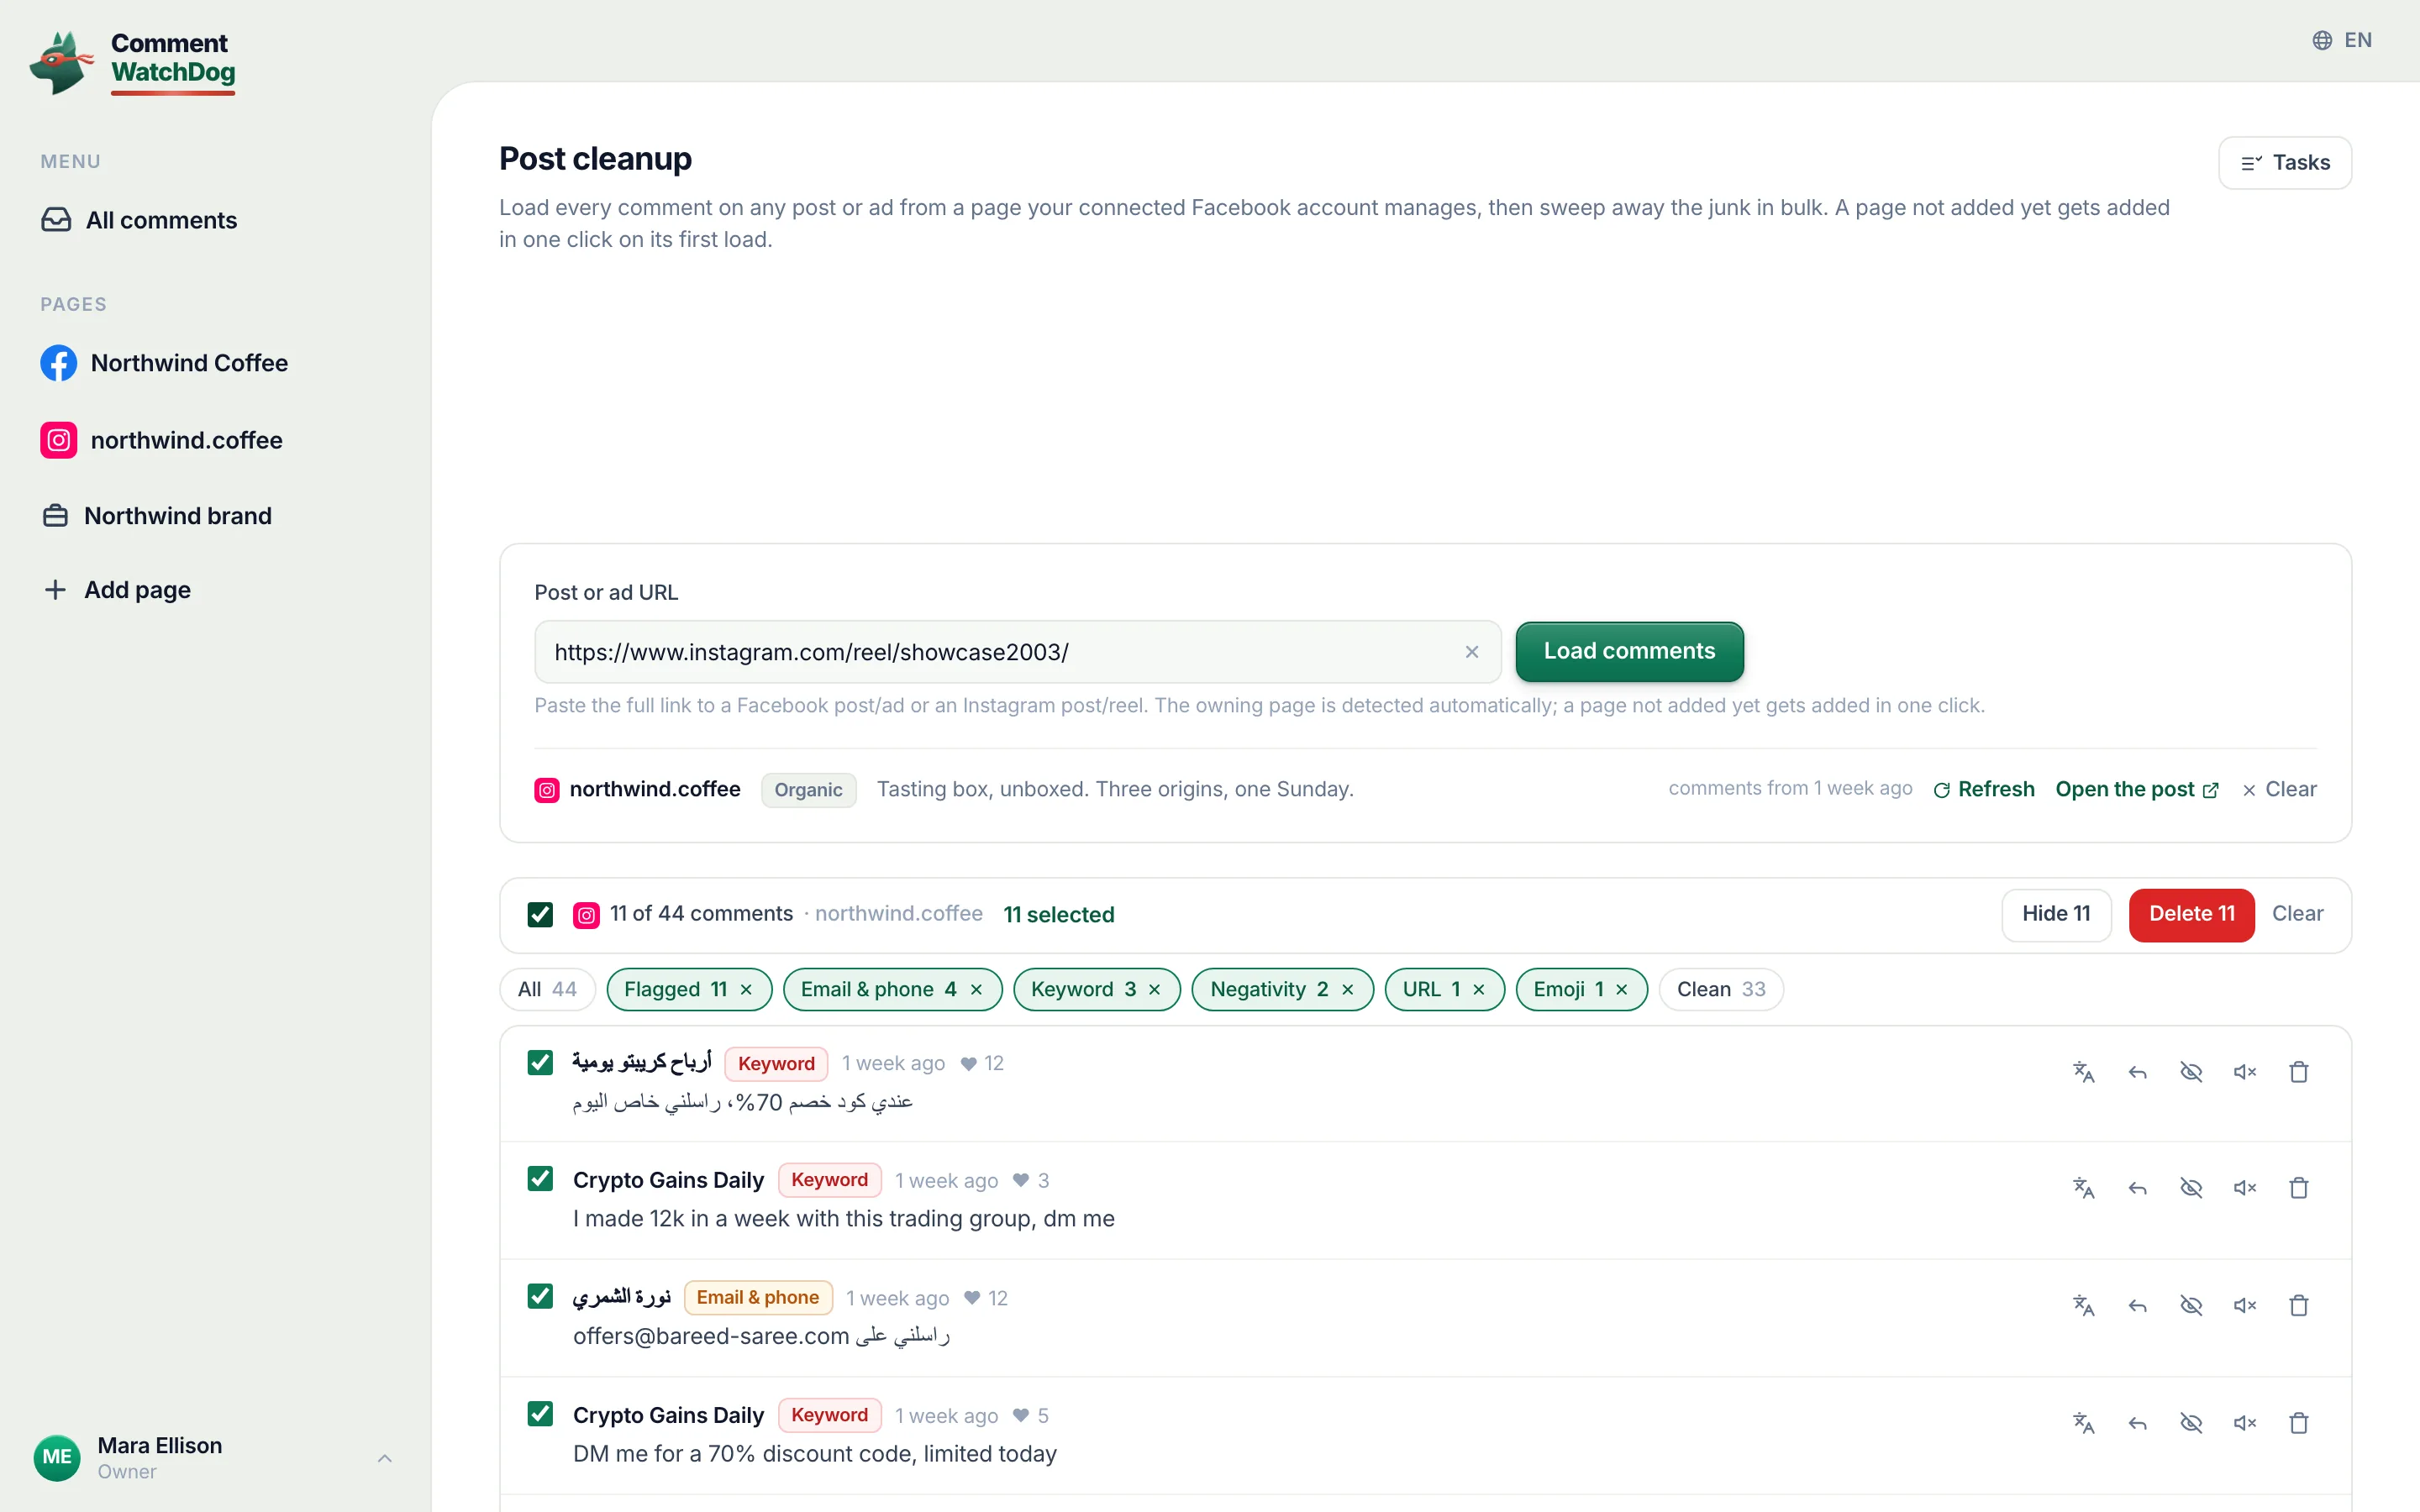
Task: Remove the Emoji filter chip
Action: [x=1621, y=990]
